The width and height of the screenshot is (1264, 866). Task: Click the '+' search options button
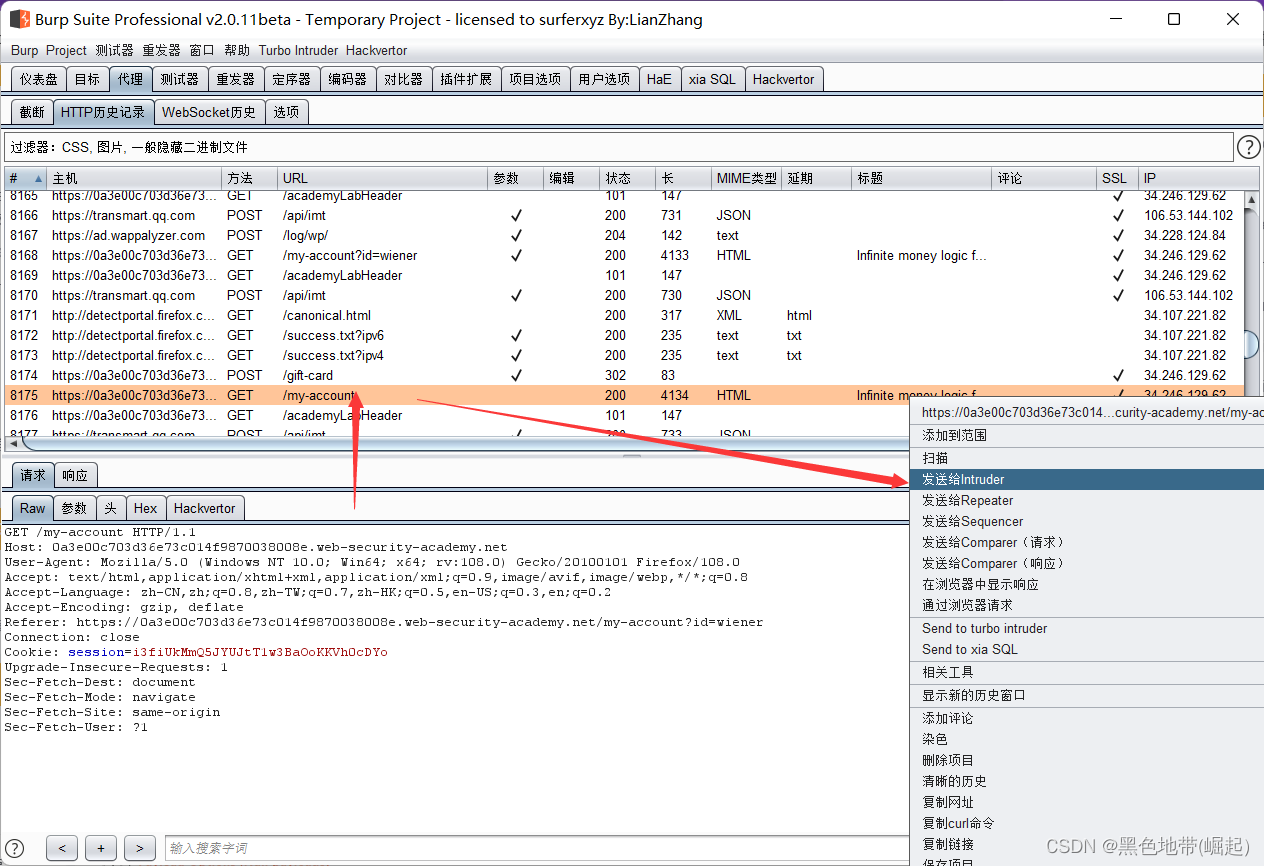tap(101, 848)
